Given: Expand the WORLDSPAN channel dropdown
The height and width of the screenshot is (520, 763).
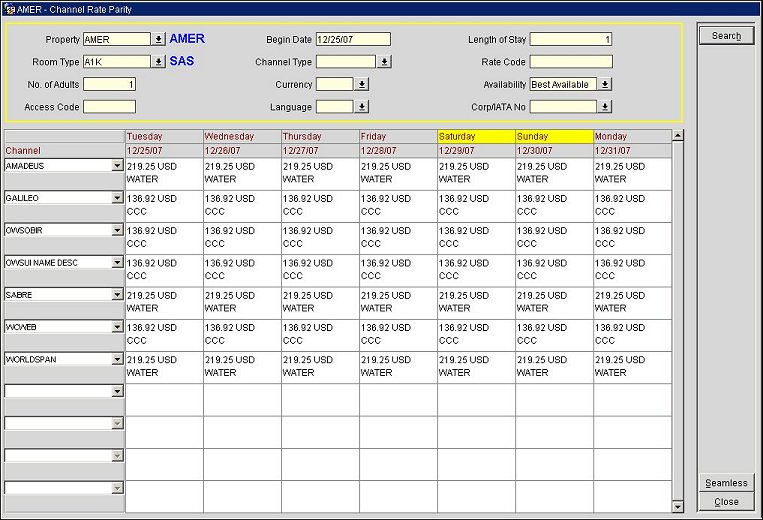Looking at the screenshot, I should point(117,359).
